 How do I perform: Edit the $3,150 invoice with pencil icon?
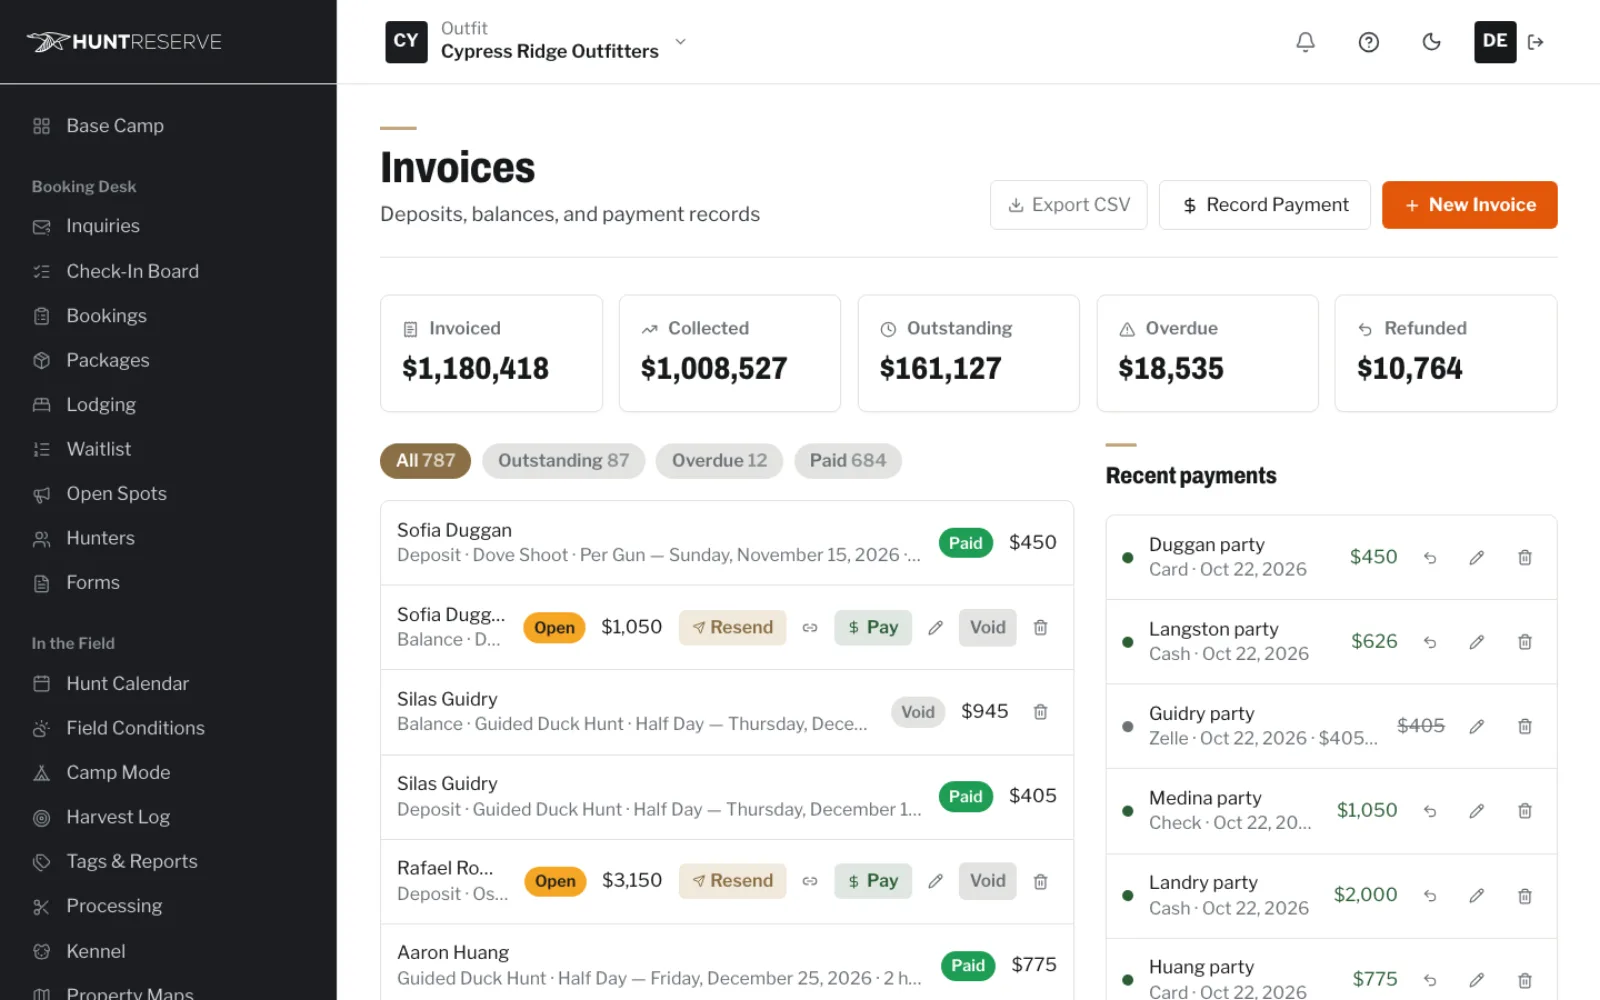[x=935, y=881]
